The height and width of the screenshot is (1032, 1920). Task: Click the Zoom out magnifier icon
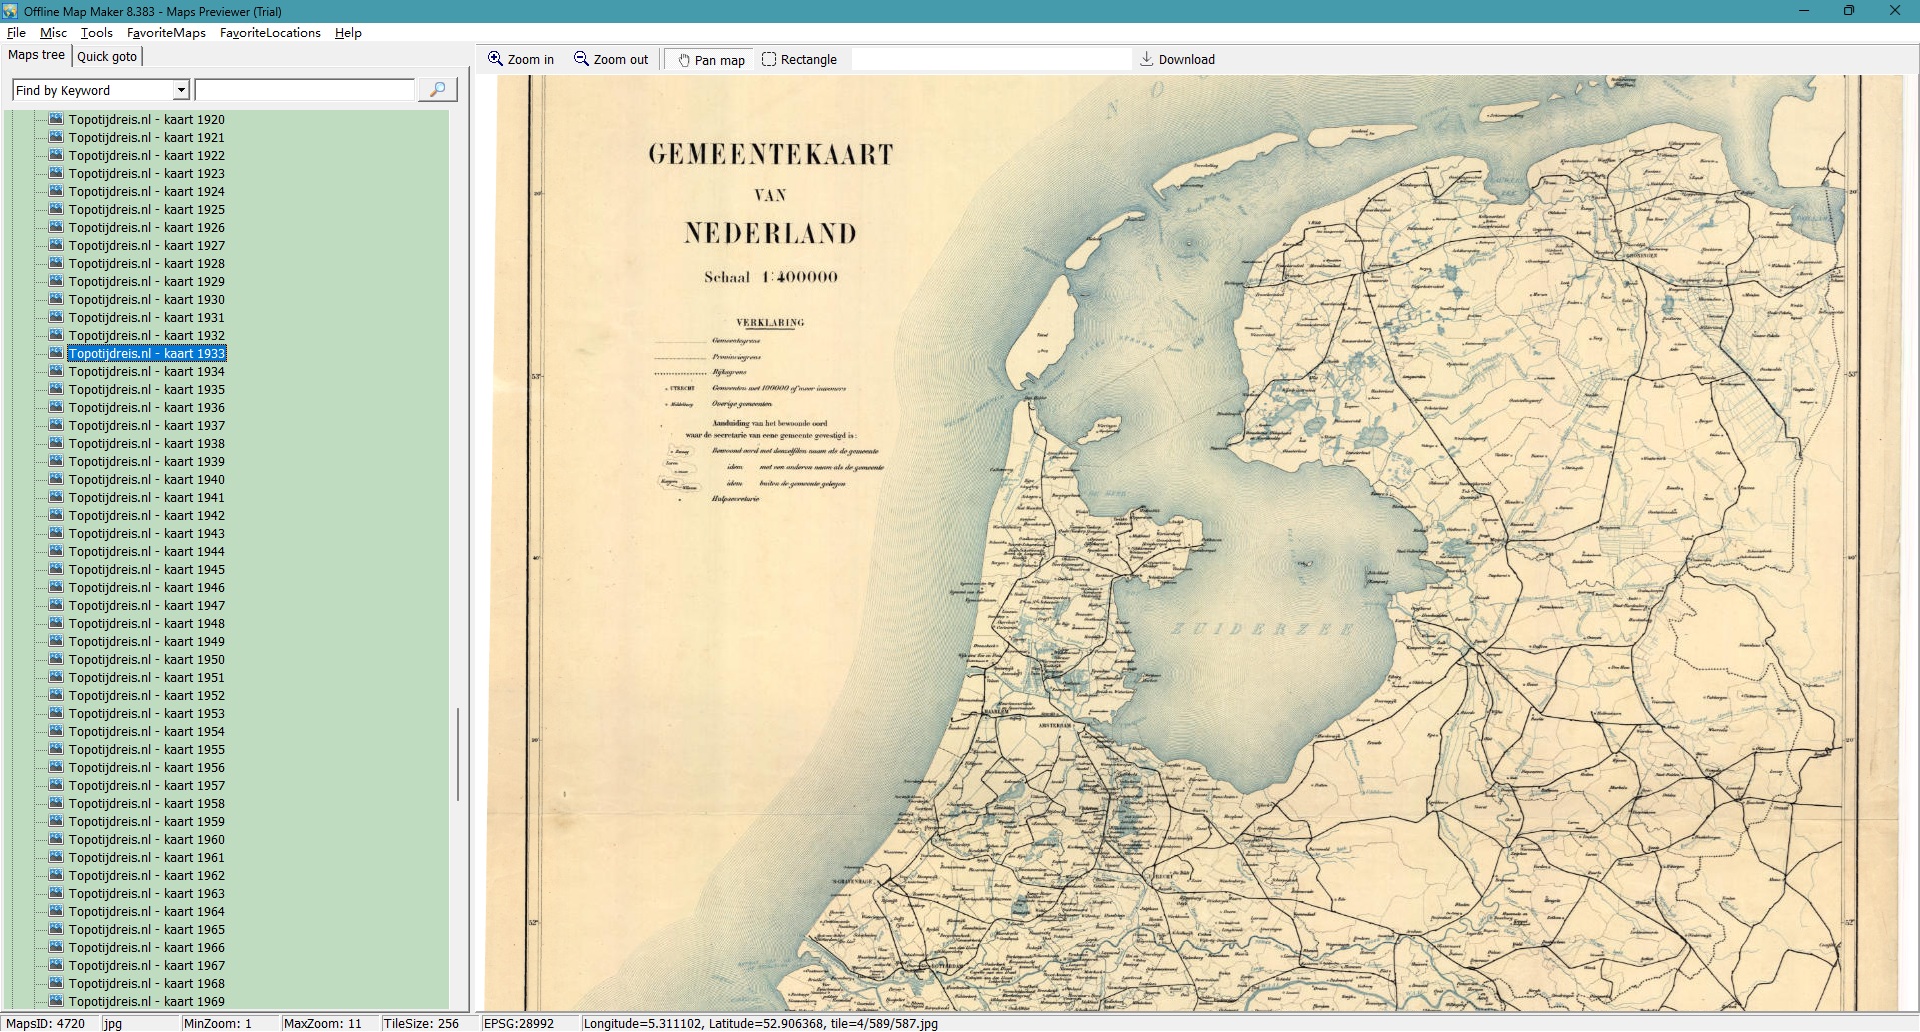click(581, 59)
